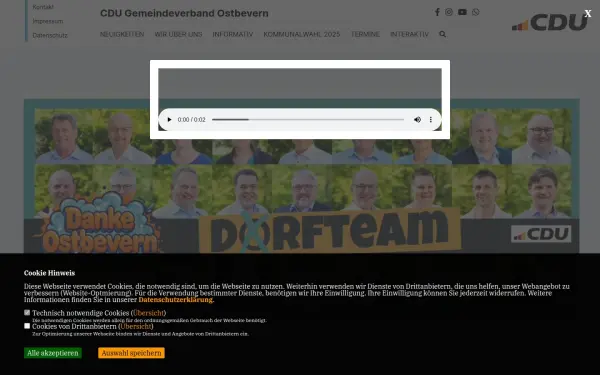This screenshot has width=600, height=375.
Task: Open Übersicht for necessary cookies
Action: (x=148, y=313)
